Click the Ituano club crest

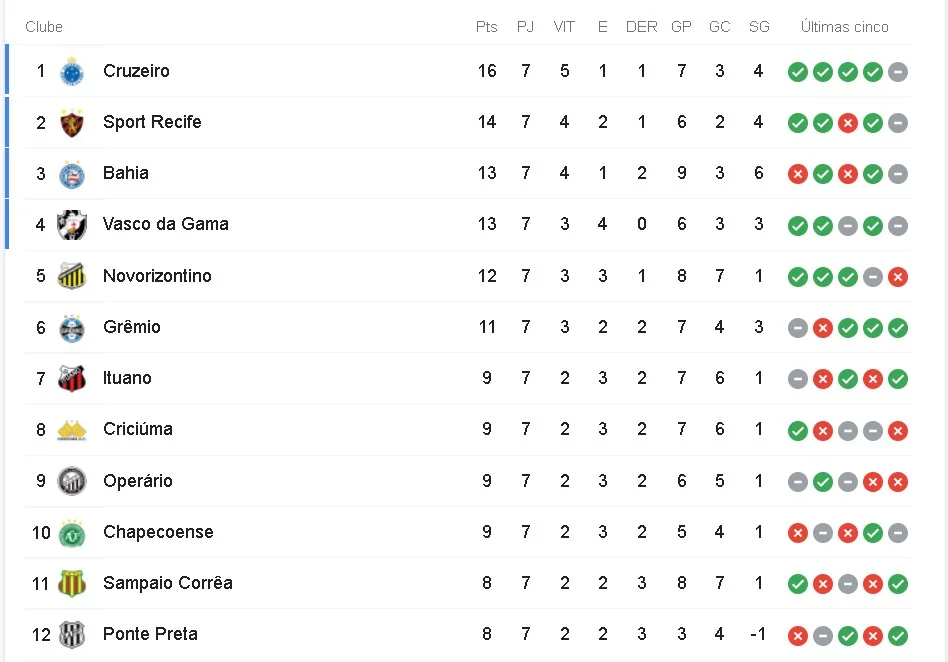72,378
